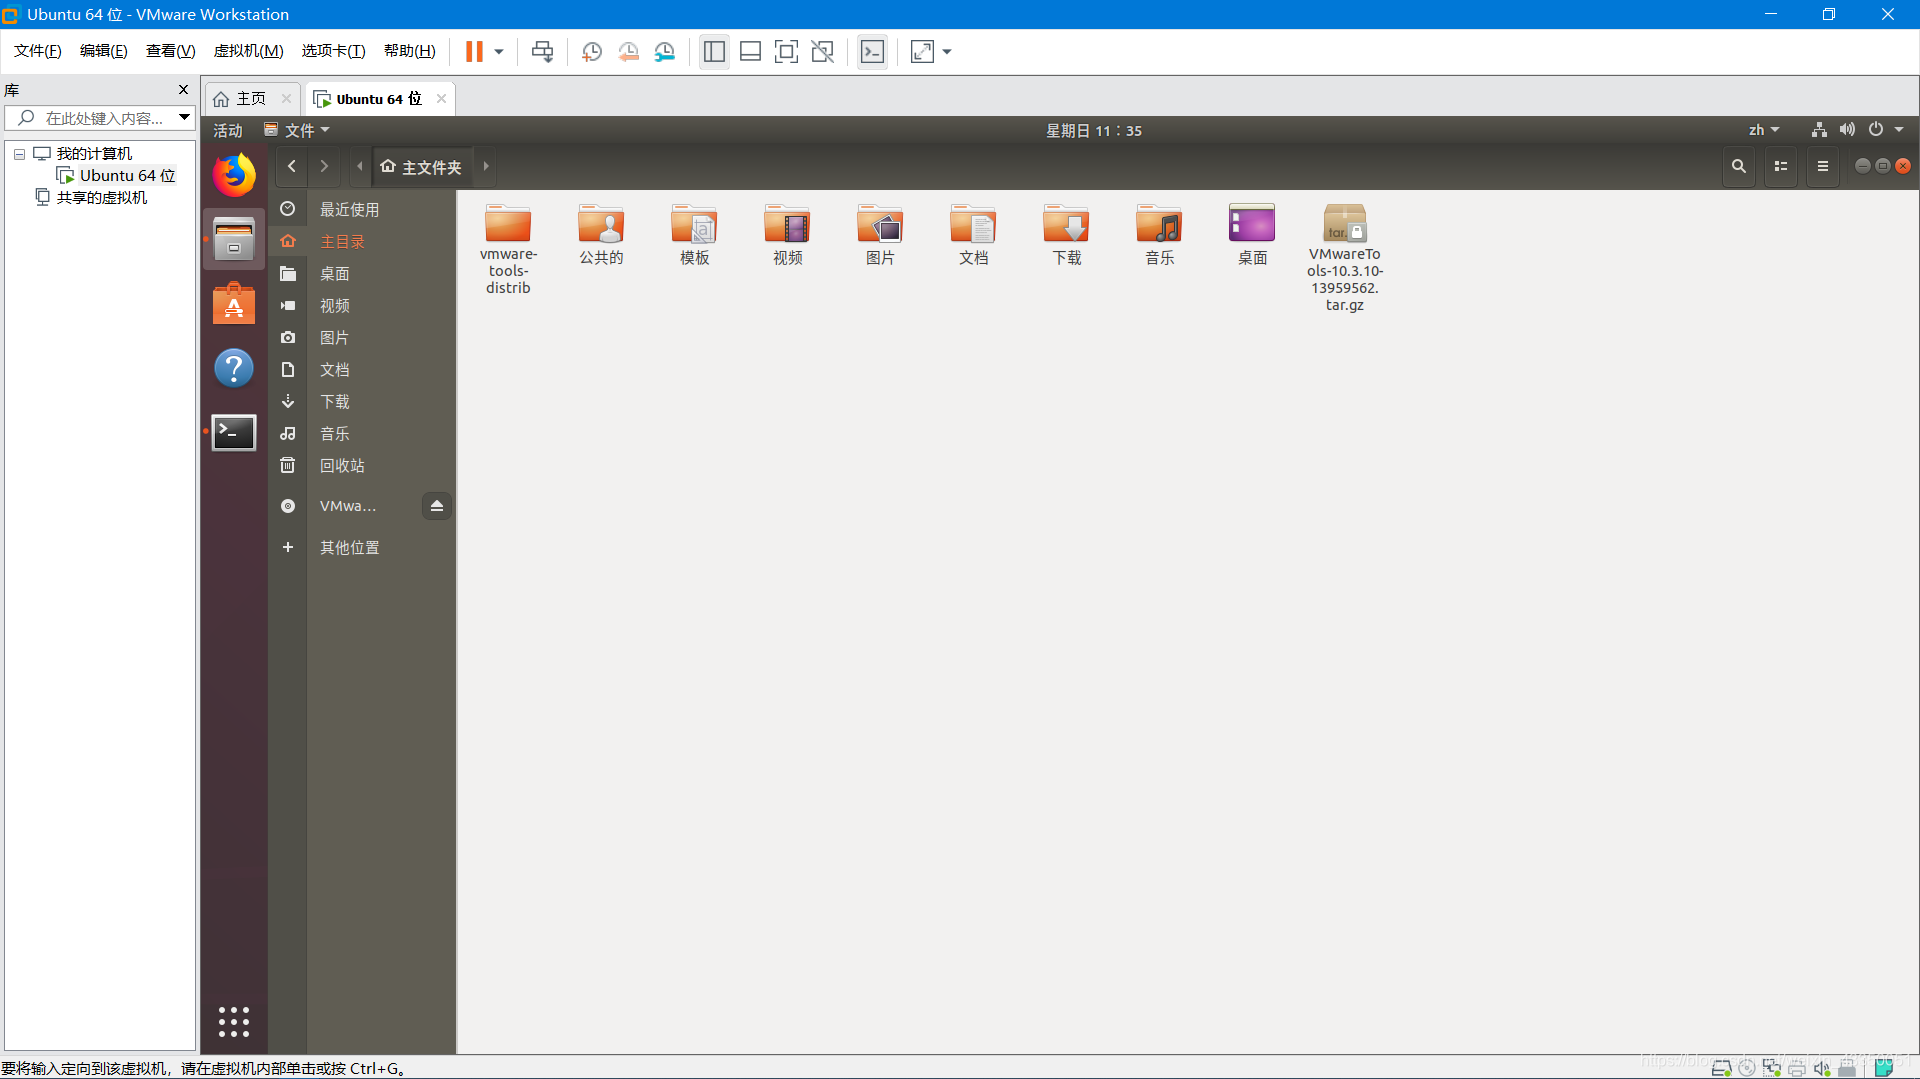This screenshot has width=1920, height=1079.
Task: Open Terminal from the Ubuntu dock
Action: coord(234,432)
